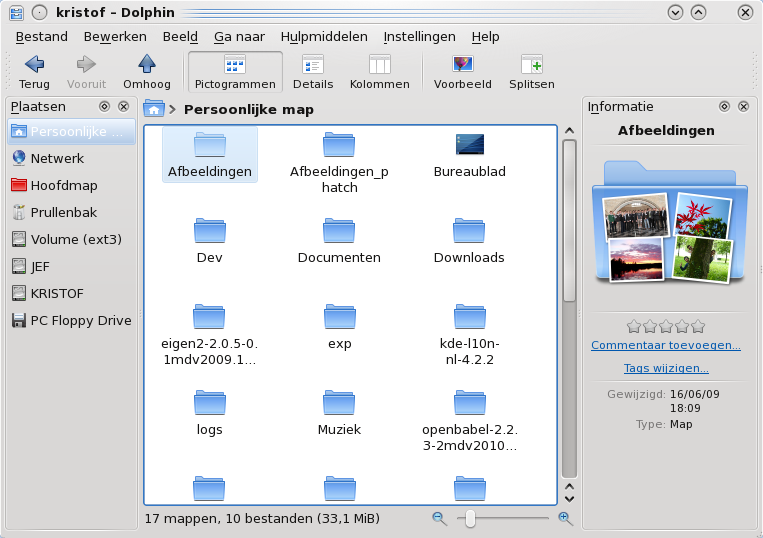Click the zoom-in magnifier icon

[565, 518]
